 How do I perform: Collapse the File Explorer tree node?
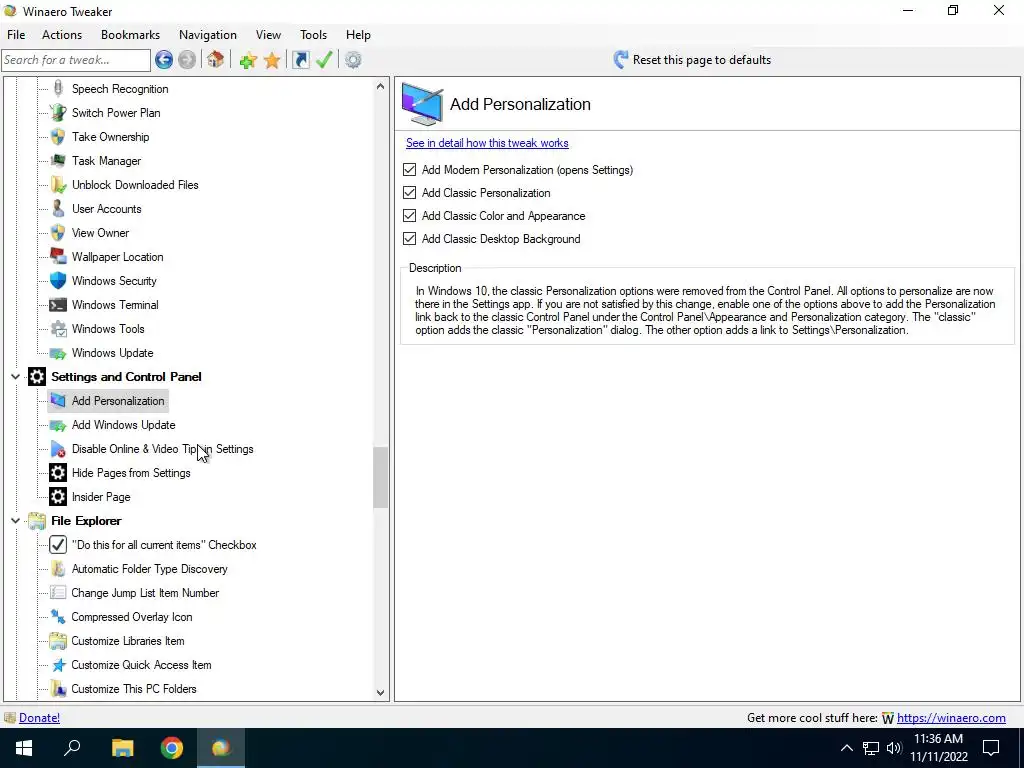(15, 521)
